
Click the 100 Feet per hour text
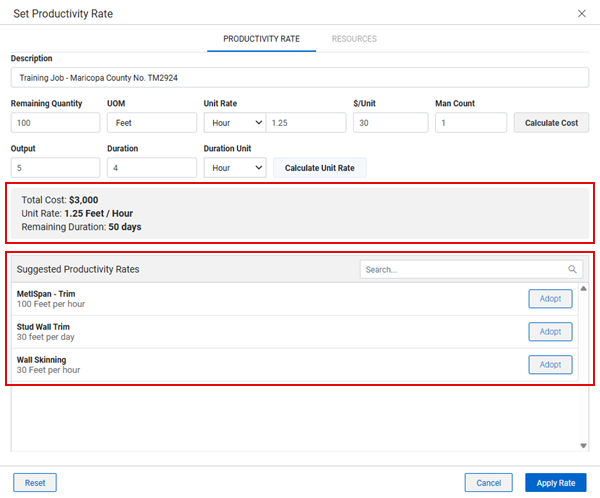[x=51, y=304]
